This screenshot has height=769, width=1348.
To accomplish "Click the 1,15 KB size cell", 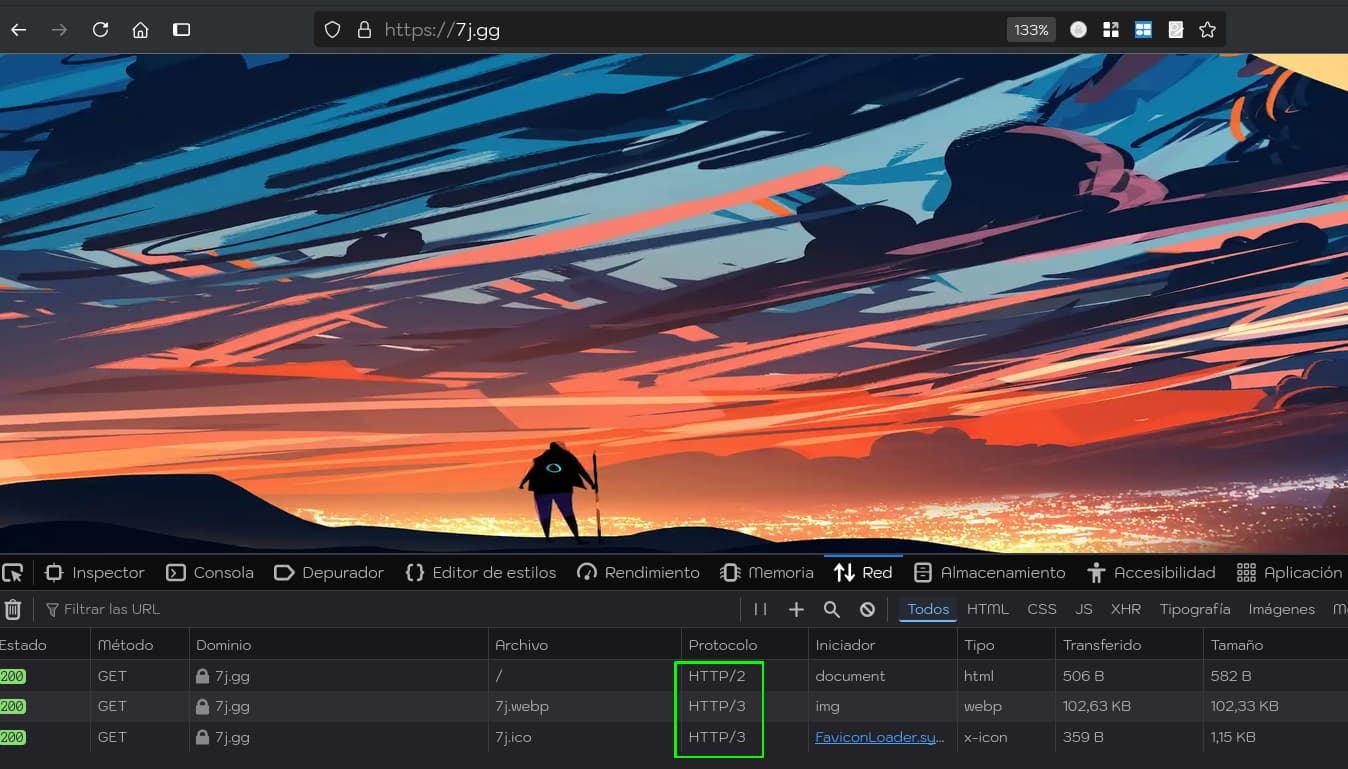I will tap(1233, 737).
